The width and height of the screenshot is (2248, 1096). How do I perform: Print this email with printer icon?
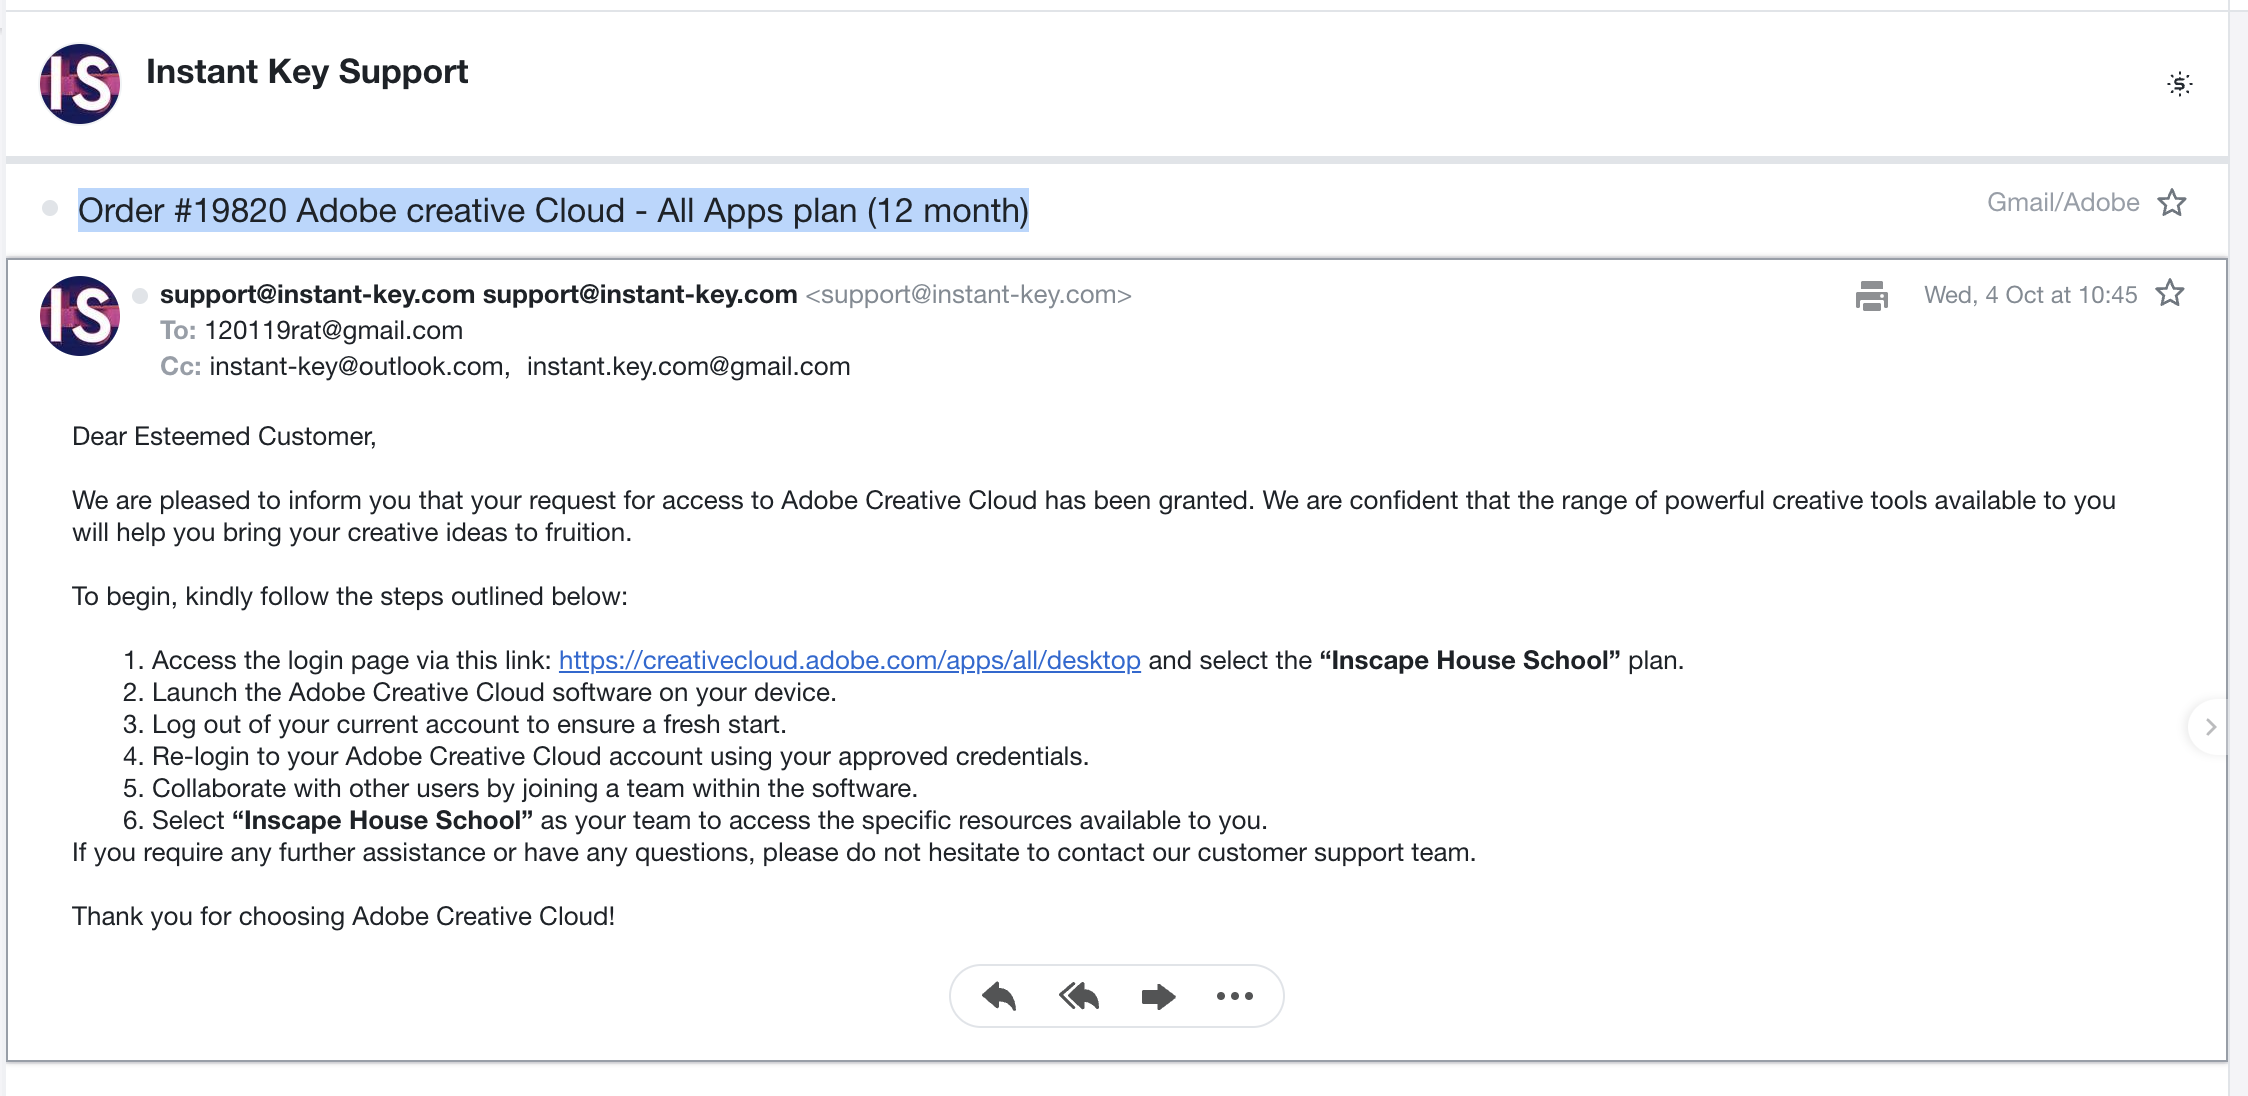(1871, 296)
